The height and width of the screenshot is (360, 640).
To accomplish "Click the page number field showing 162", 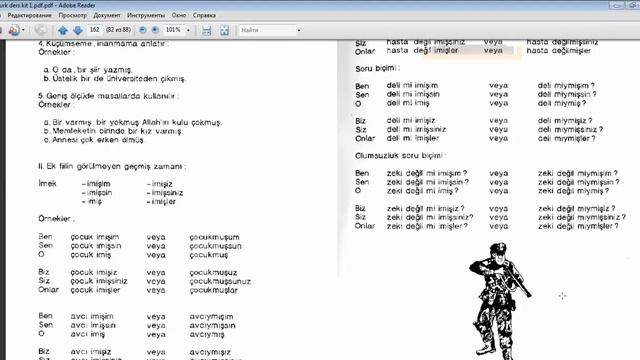I will click(94, 30).
